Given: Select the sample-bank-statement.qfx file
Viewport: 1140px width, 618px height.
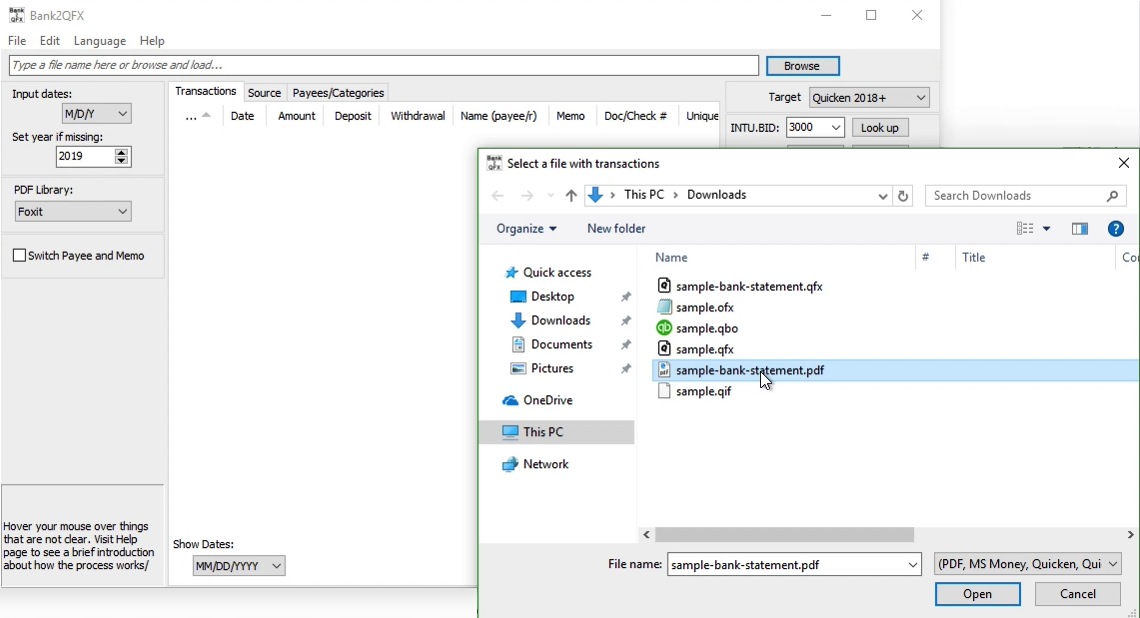Looking at the screenshot, I should [740, 286].
